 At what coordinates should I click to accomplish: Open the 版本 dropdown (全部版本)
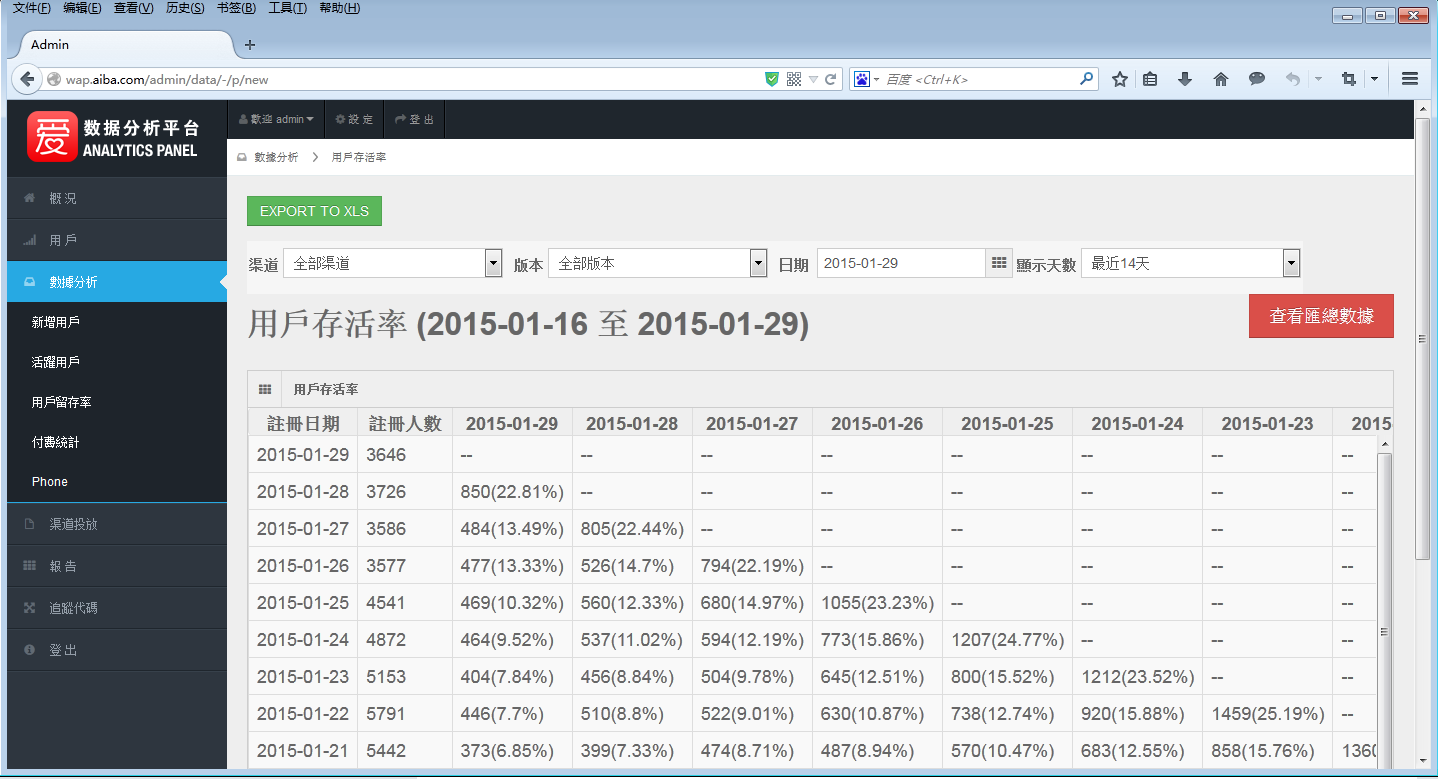pos(658,264)
